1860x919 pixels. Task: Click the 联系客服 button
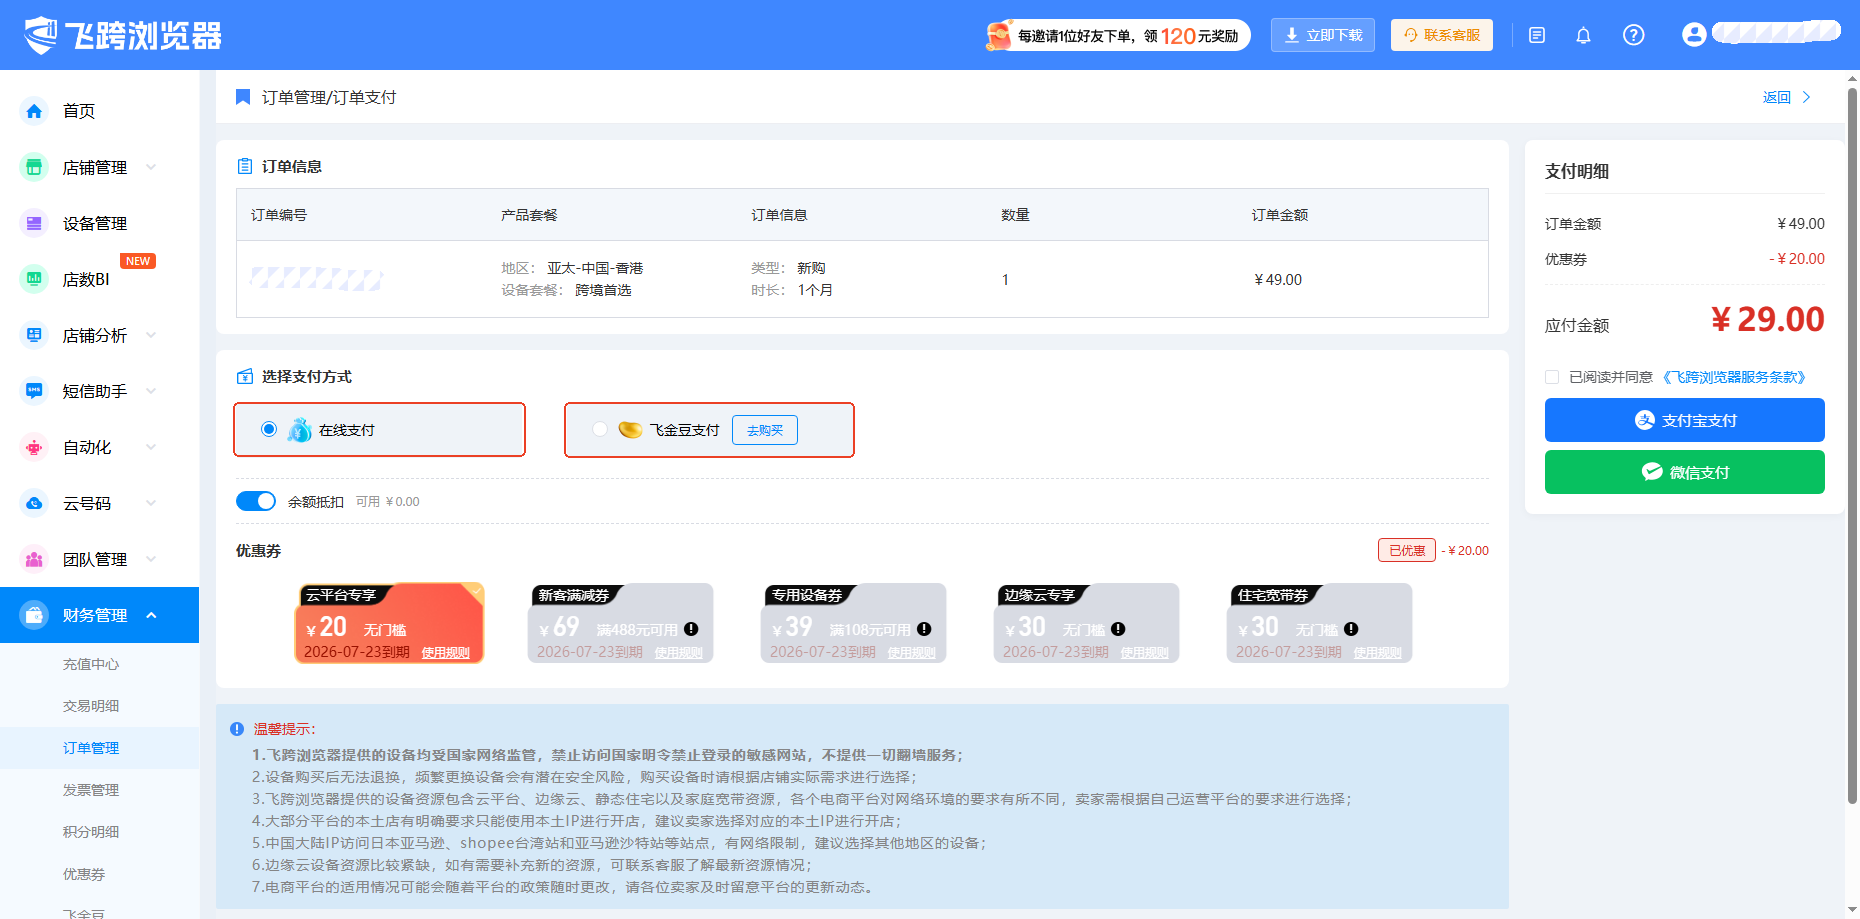(x=1441, y=35)
